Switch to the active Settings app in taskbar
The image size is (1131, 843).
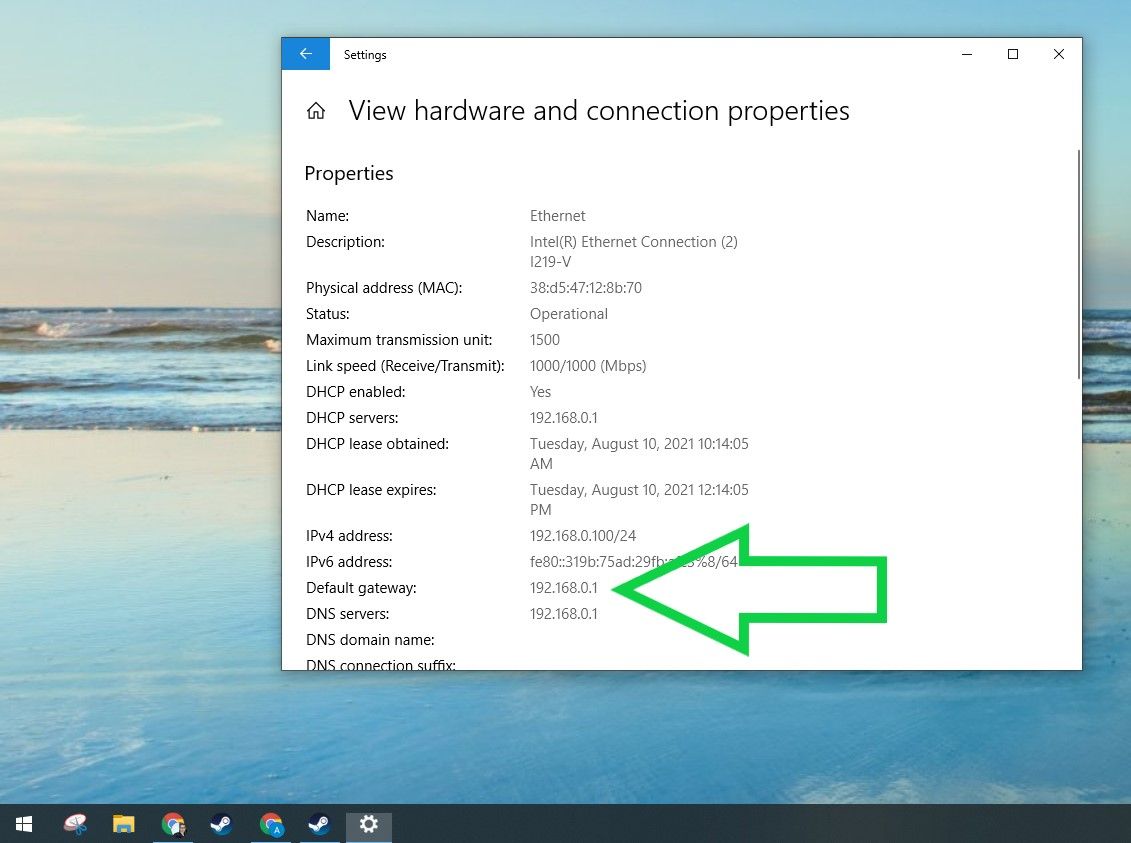click(368, 824)
